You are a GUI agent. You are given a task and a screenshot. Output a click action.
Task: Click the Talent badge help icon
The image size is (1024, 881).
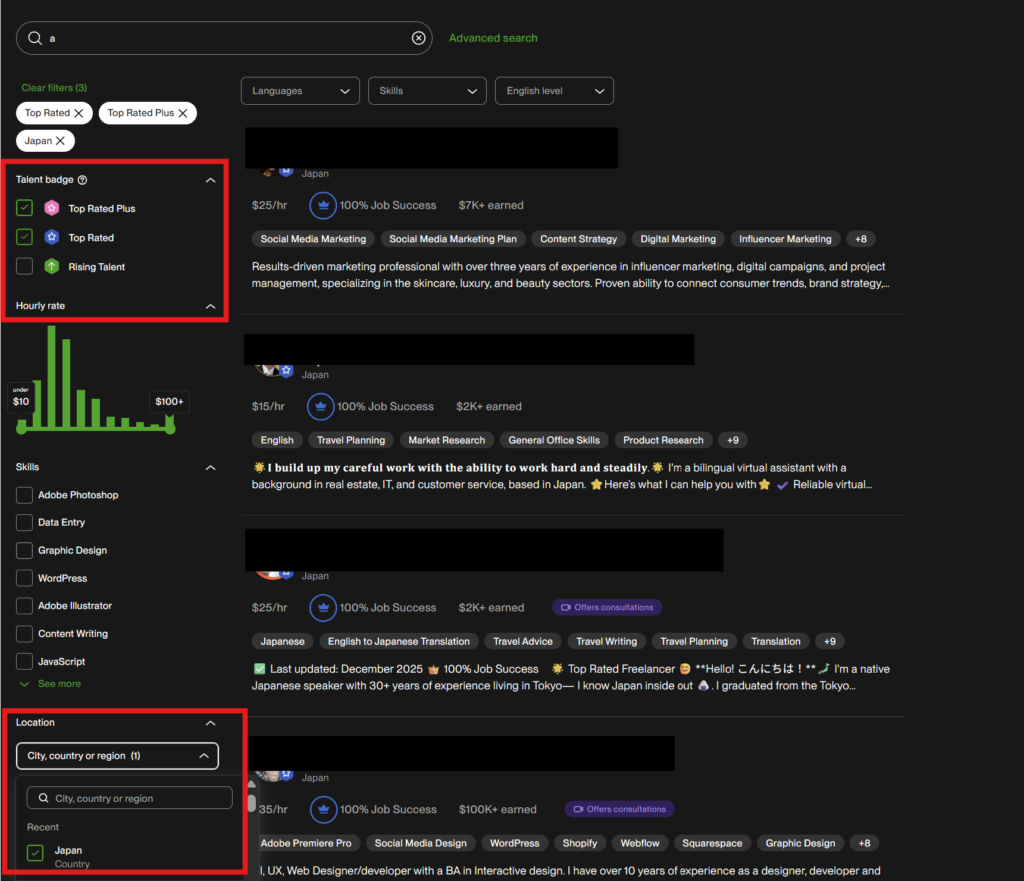[82, 180]
